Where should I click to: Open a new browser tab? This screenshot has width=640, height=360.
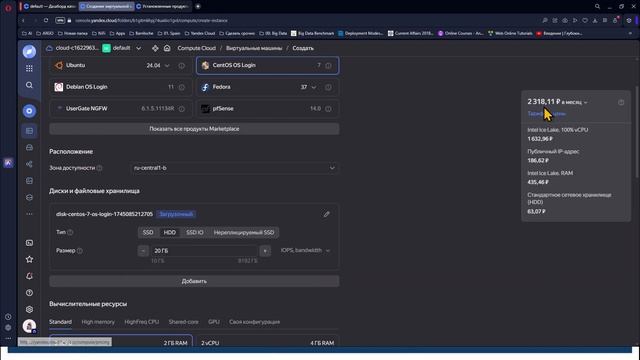198,6
